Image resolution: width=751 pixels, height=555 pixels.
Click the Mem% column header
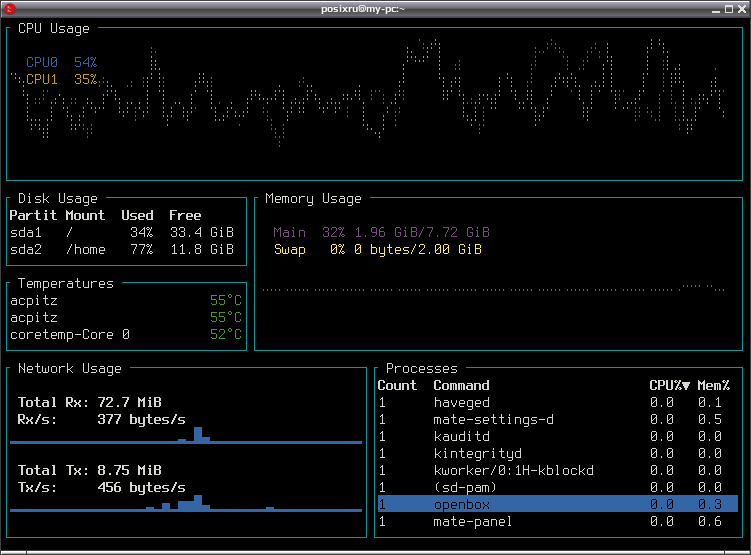pos(714,385)
